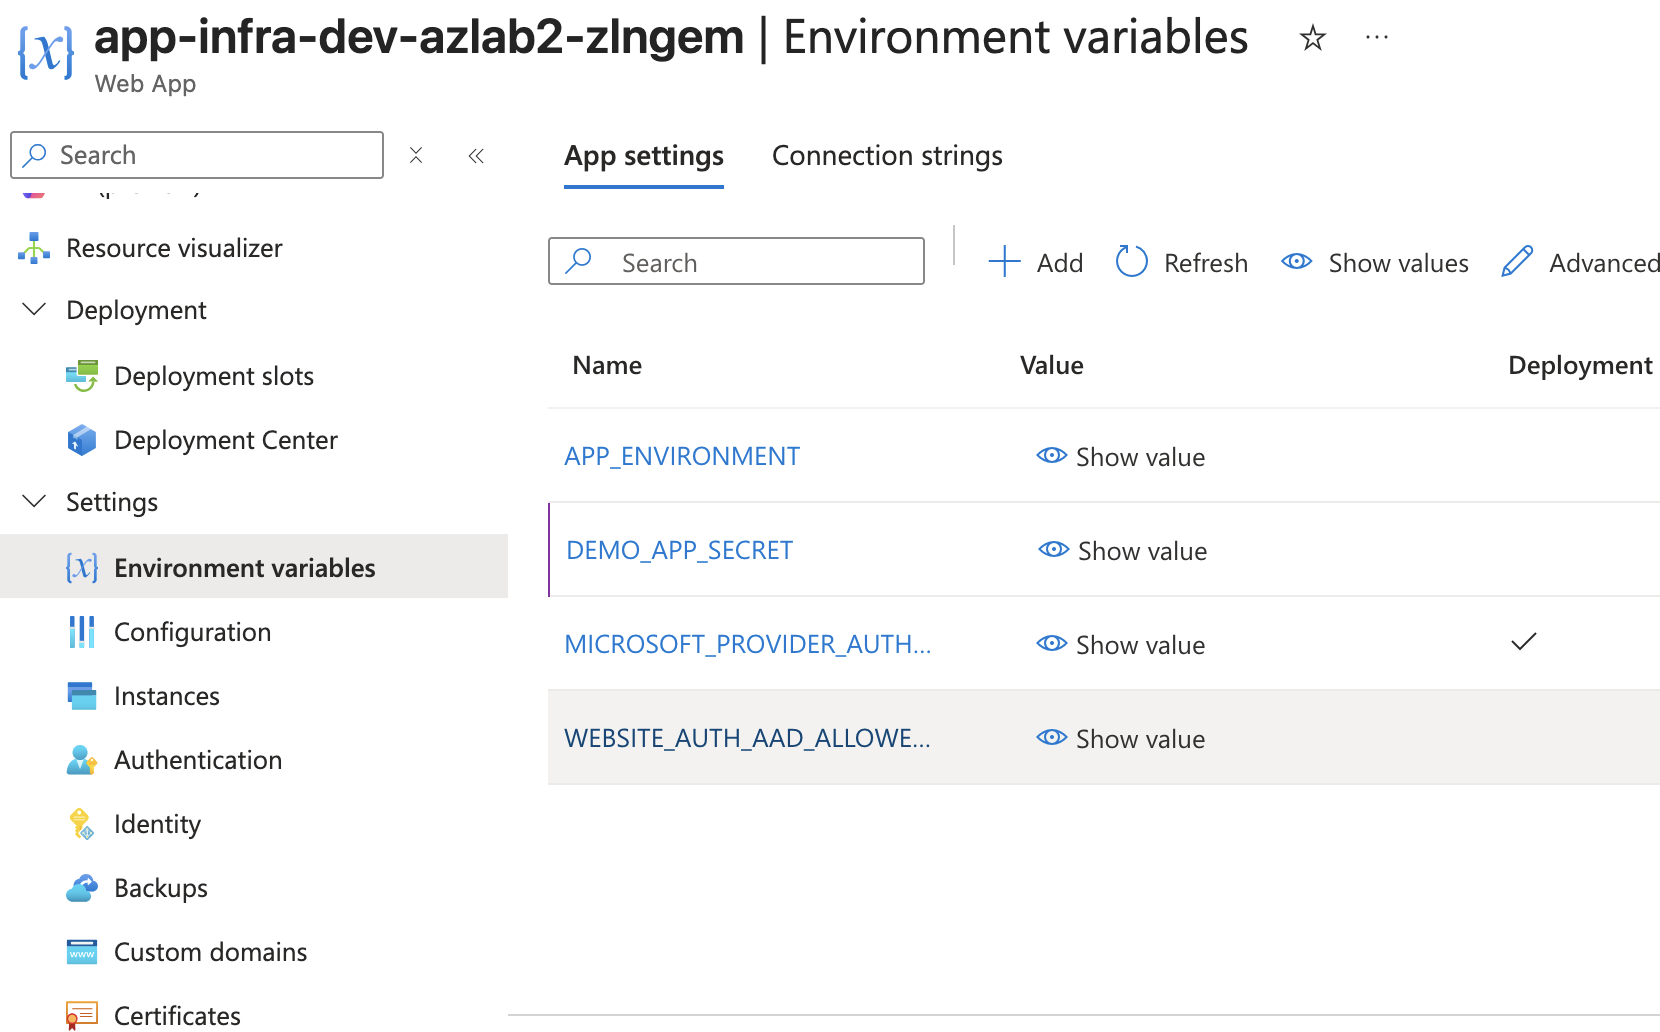The image size is (1660, 1032).
Task: Open the MICROSOFT_PROVIDER_AUTH setting
Action: coord(748,644)
